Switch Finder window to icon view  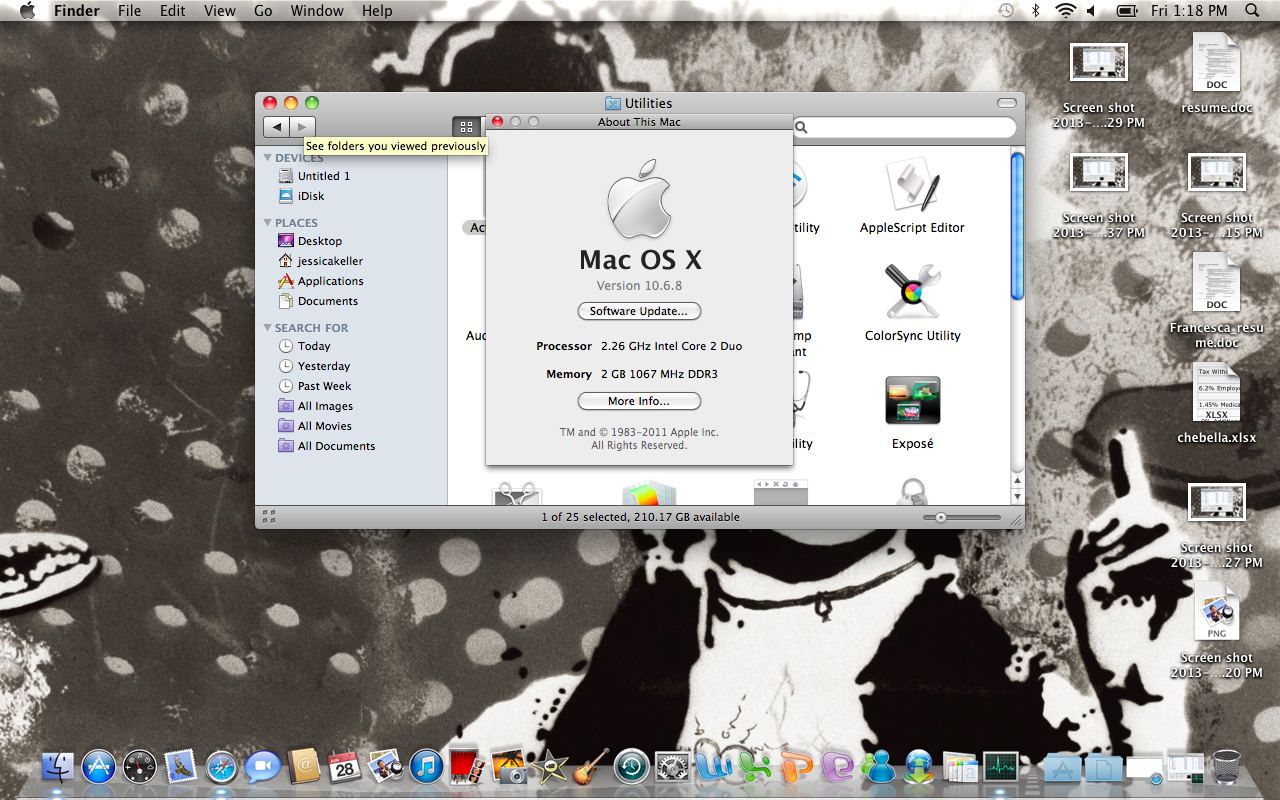pos(466,127)
